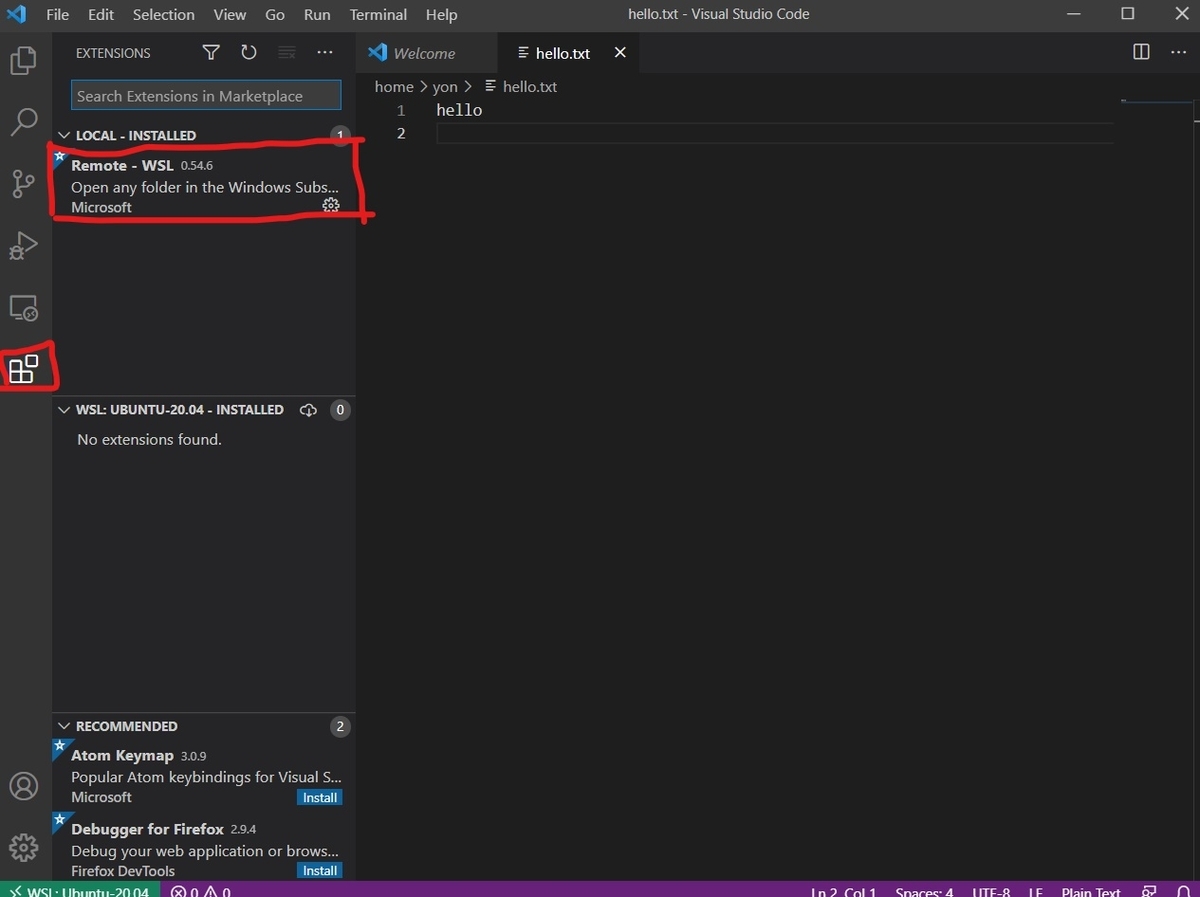Click the yon breadcrumb segment
Screen dimensions: 1200x897
(445, 87)
